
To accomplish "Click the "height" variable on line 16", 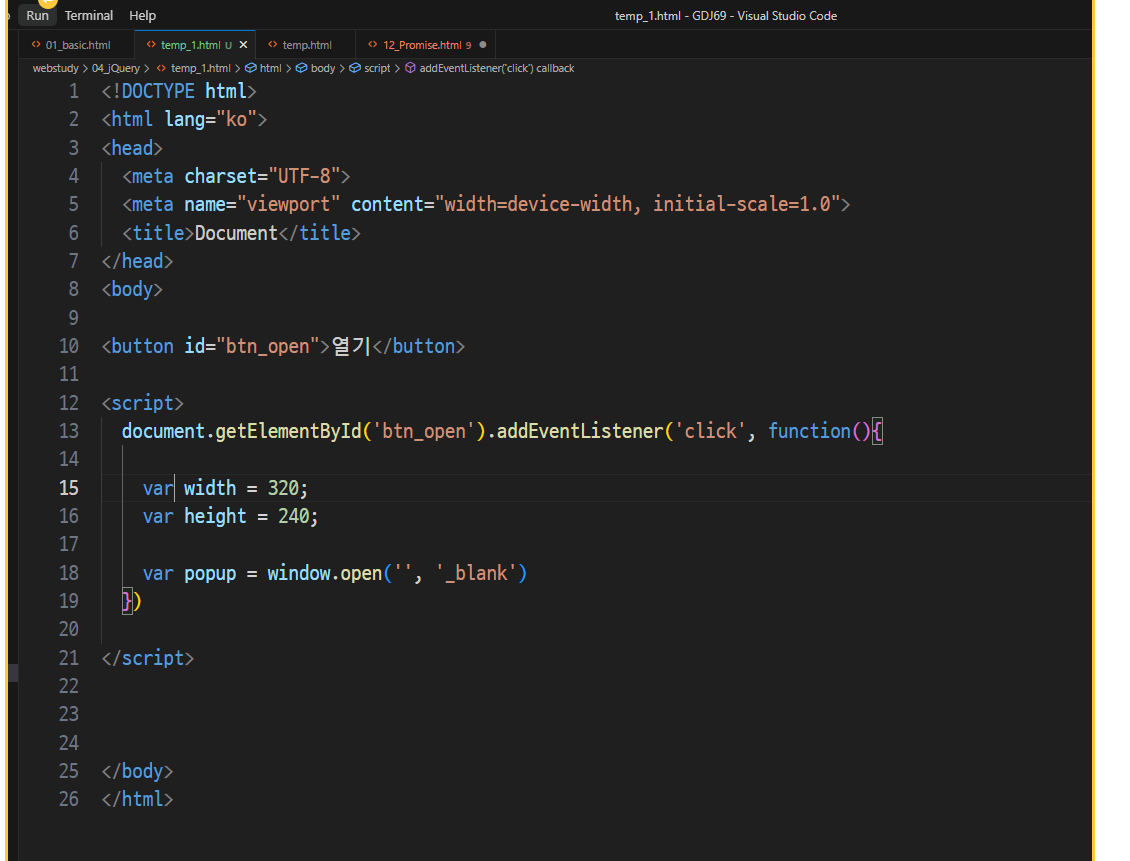I will point(215,516).
